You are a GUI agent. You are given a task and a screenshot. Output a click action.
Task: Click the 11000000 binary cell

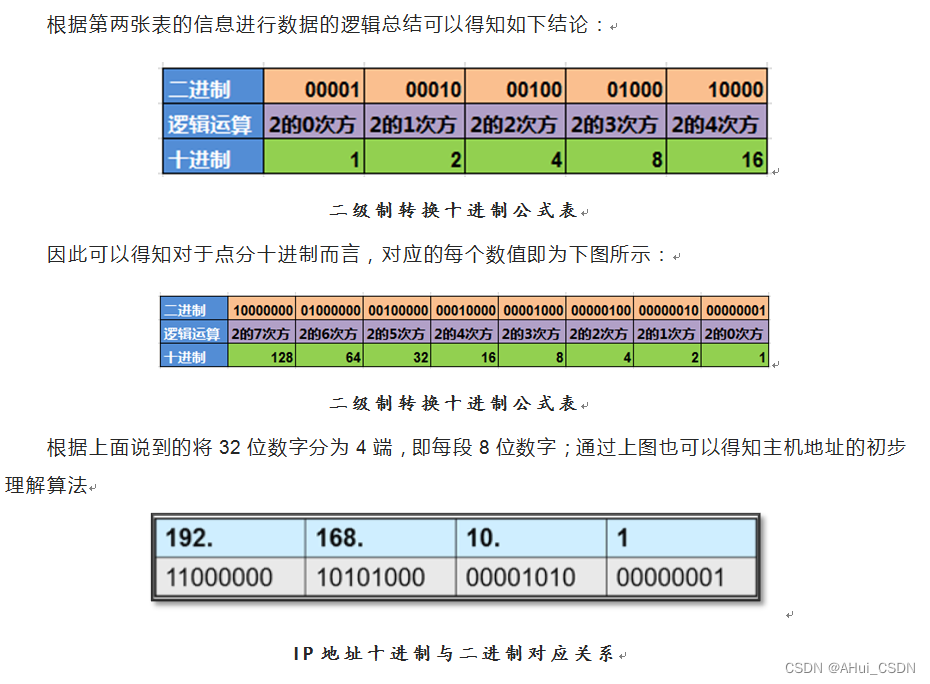pos(230,577)
